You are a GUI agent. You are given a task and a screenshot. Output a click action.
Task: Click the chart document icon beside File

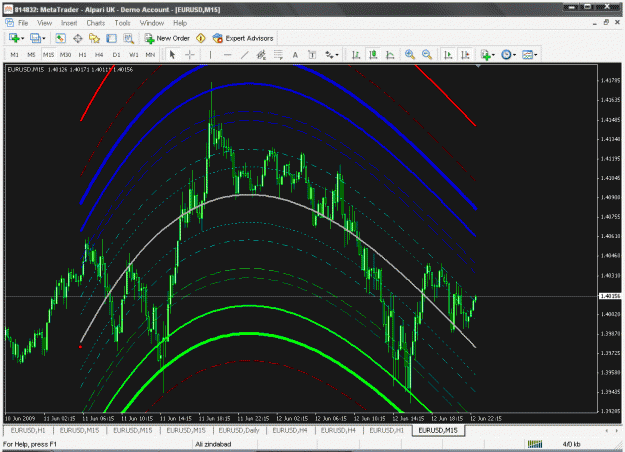9,23
